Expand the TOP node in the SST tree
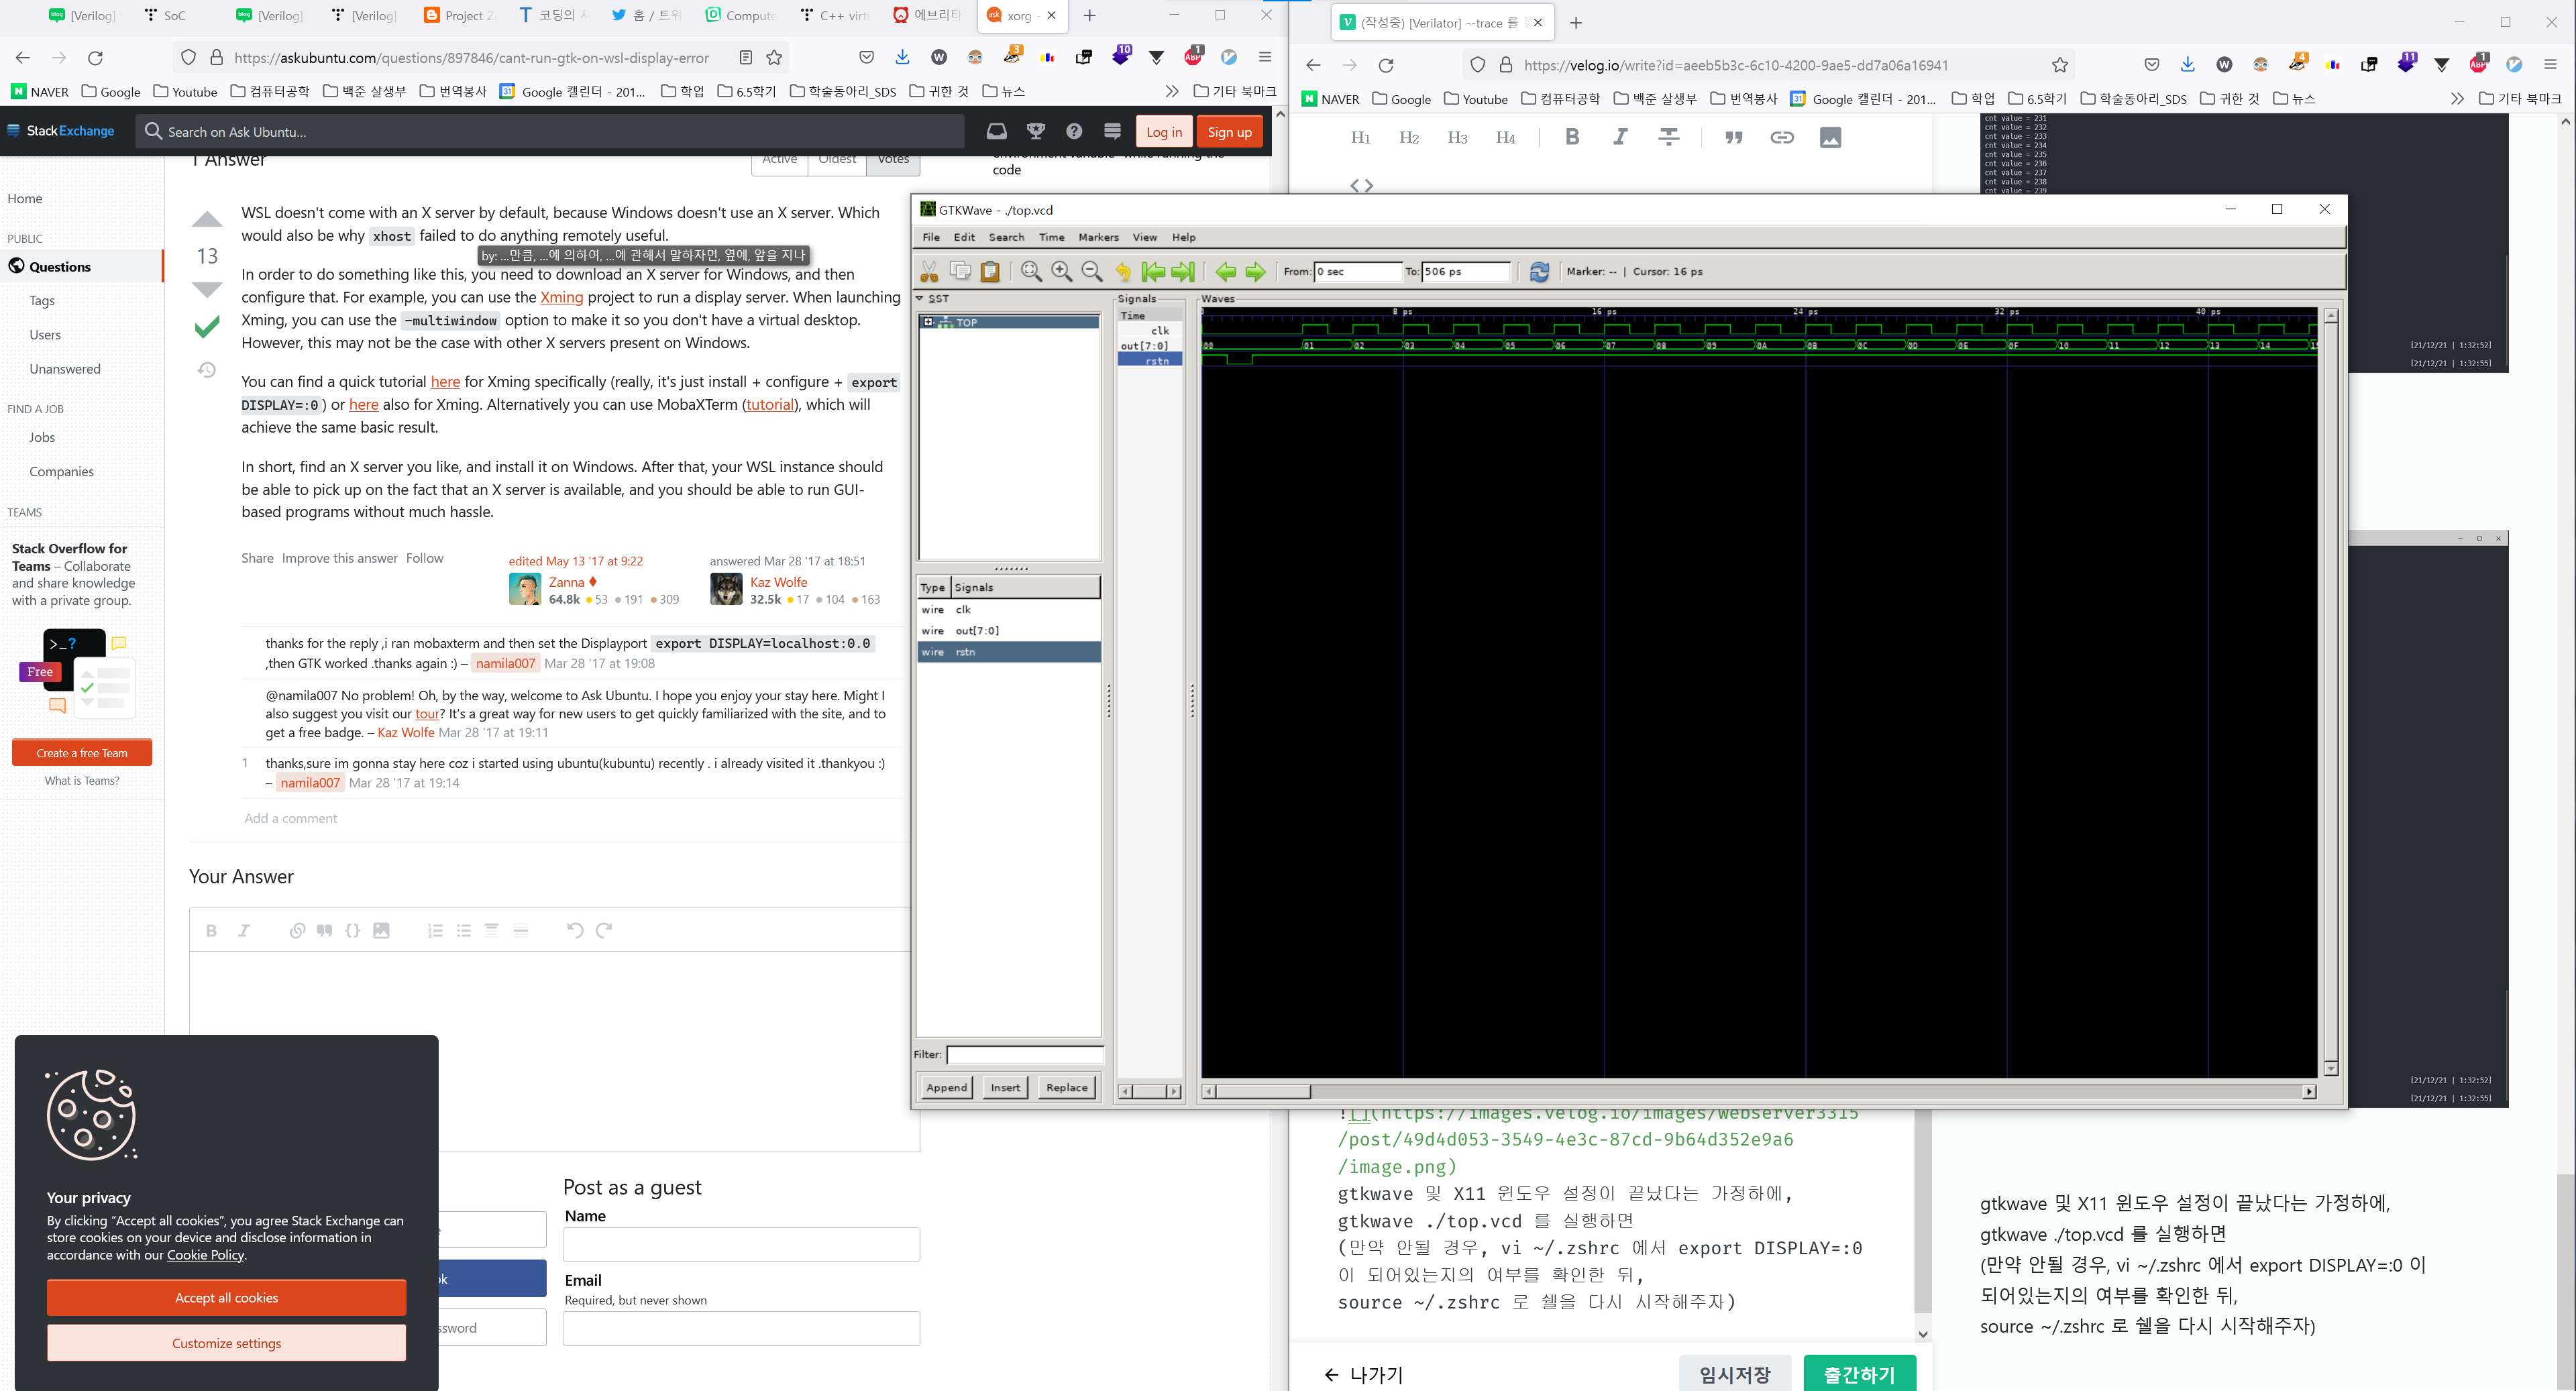Viewport: 2576px width, 1391px height. (x=928, y=322)
